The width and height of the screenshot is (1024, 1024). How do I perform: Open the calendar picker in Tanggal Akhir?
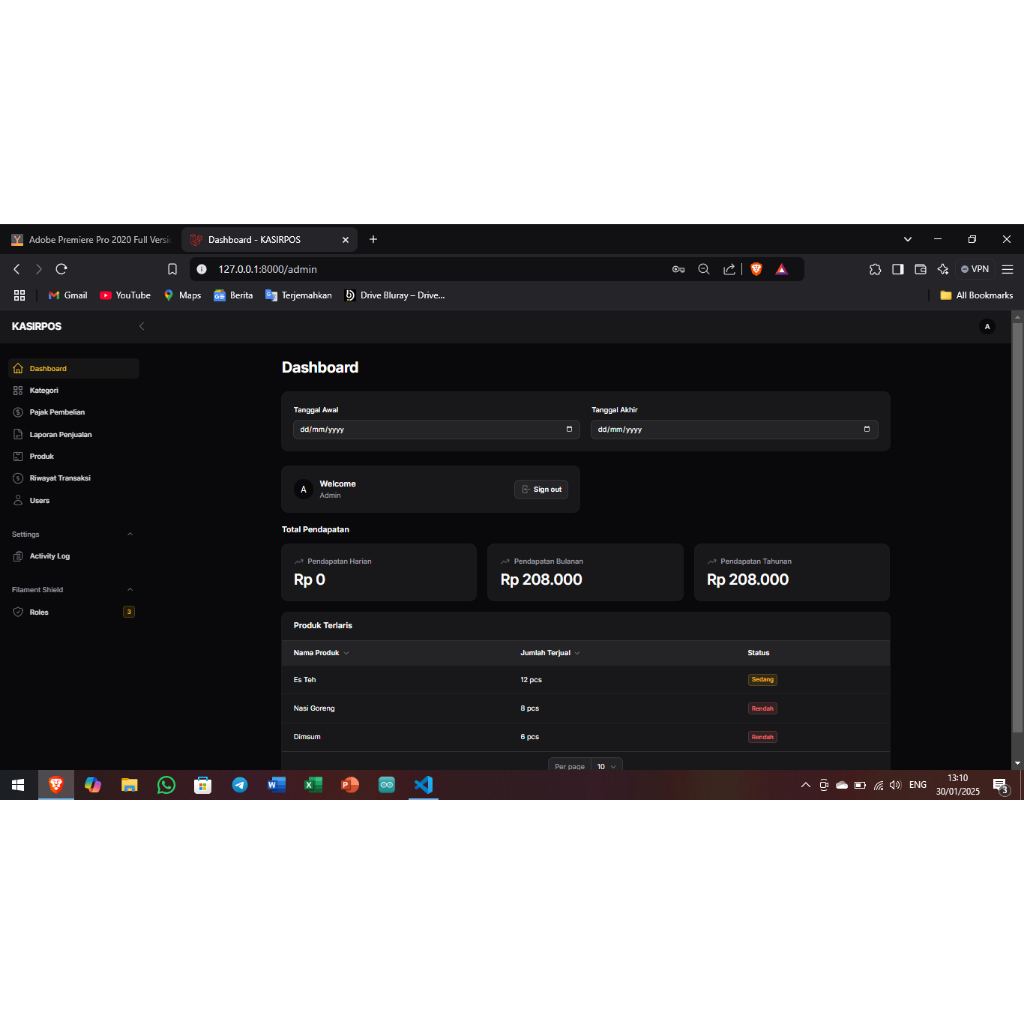click(867, 429)
